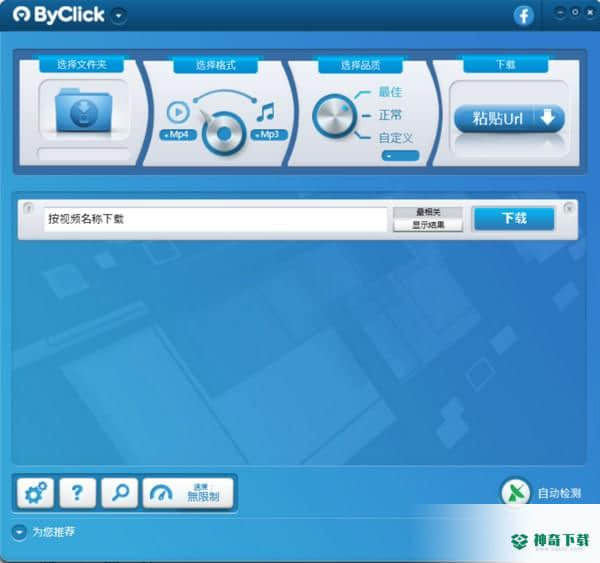Open help with the question mark icon
This screenshot has width=600, height=563.
[x=77, y=493]
